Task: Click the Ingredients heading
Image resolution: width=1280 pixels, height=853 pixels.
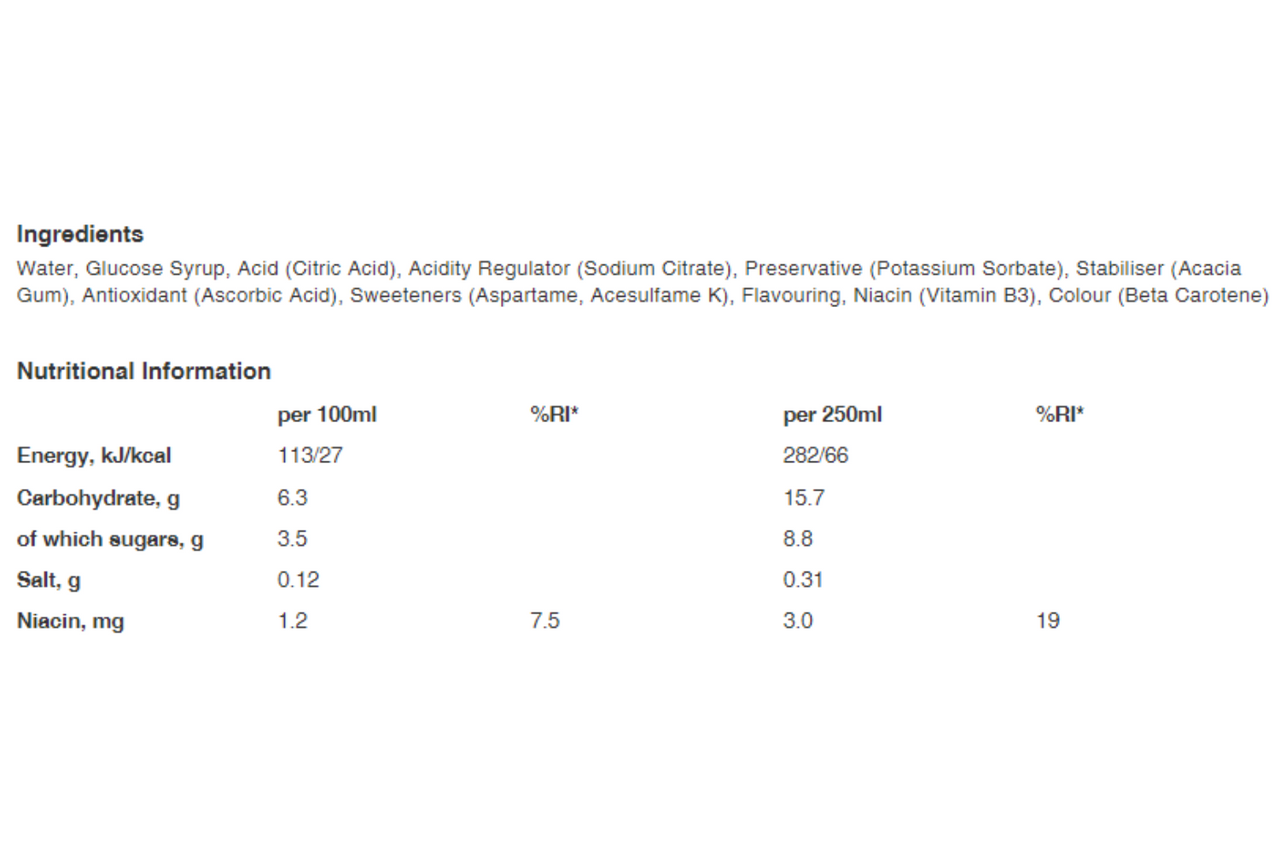Action: tap(80, 235)
